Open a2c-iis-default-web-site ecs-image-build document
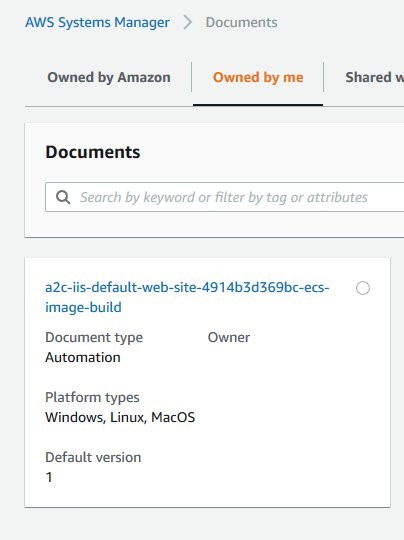This screenshot has width=404, height=540. 187,297
